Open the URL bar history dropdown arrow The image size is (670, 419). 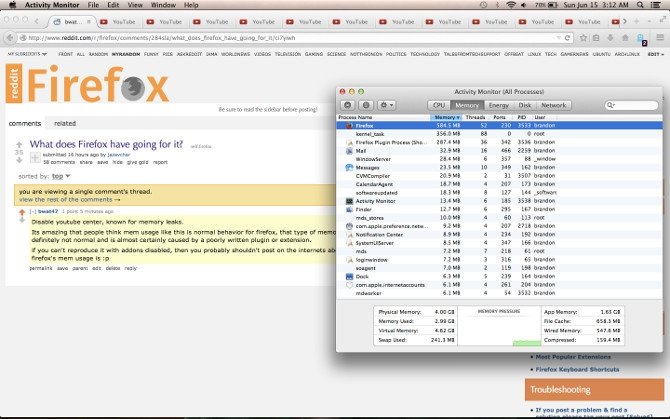click(x=558, y=38)
